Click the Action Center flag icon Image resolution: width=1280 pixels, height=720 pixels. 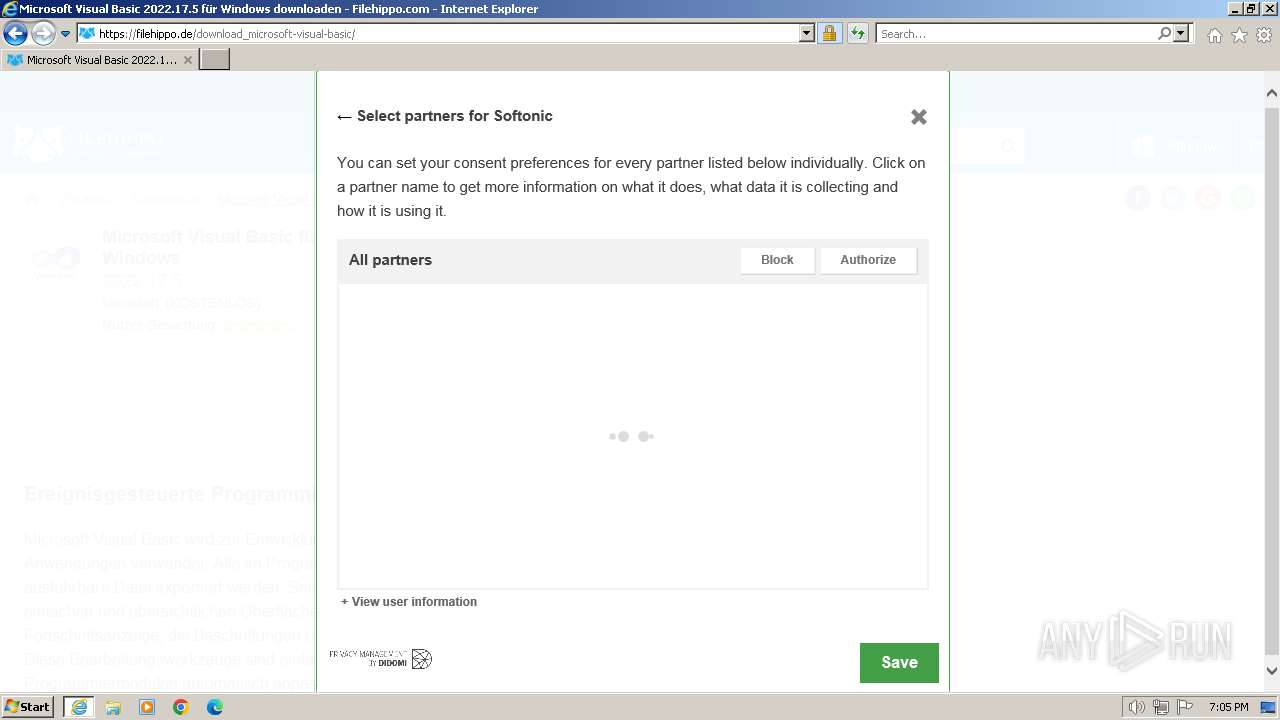coord(1184,708)
